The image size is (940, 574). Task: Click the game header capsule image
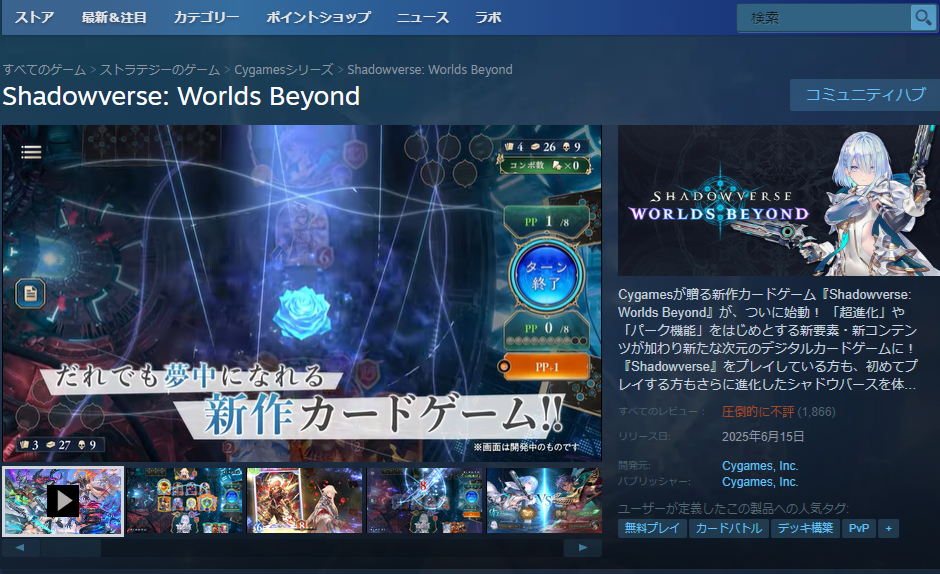click(x=779, y=200)
